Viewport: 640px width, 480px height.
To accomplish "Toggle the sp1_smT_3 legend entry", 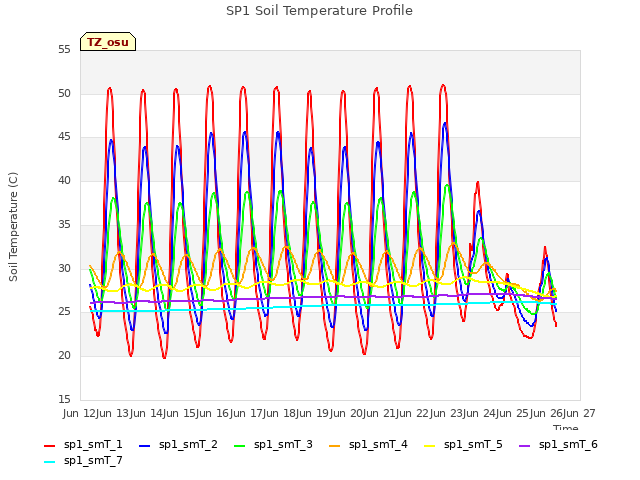I will (x=273, y=444).
